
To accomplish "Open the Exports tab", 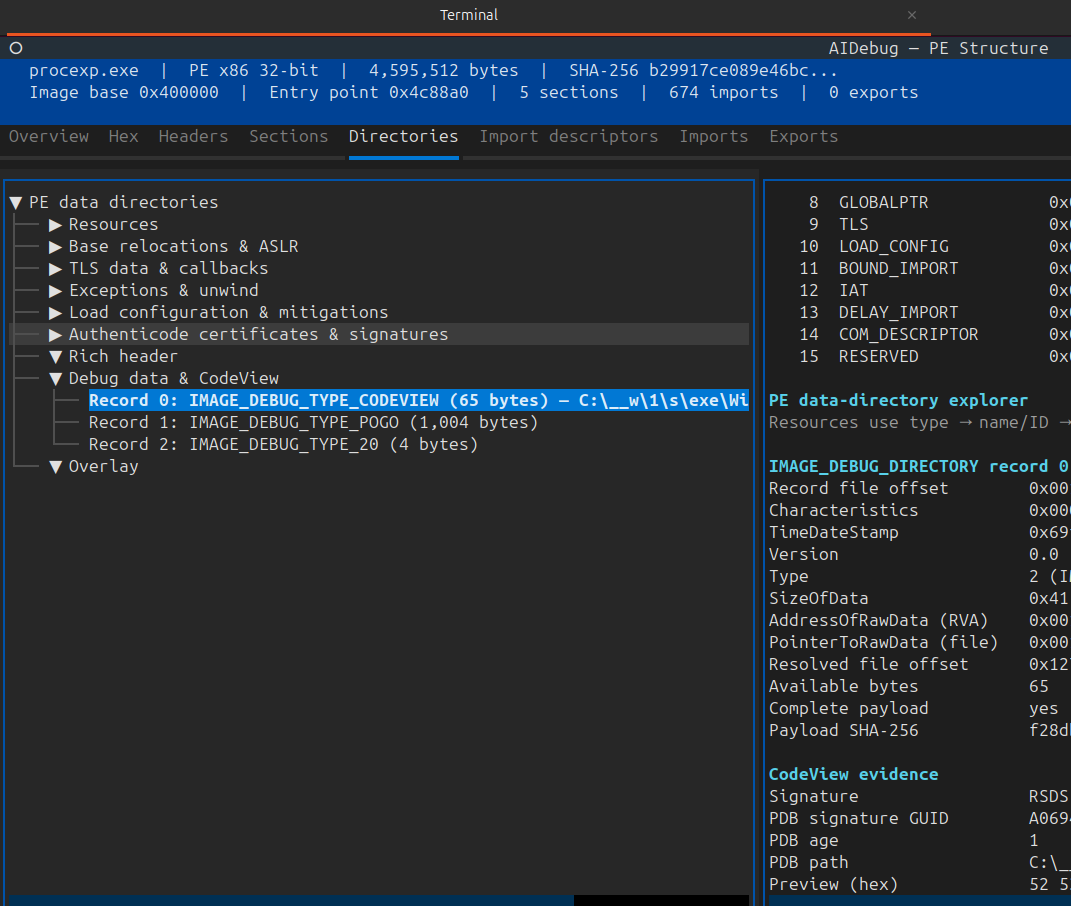I will coord(804,137).
